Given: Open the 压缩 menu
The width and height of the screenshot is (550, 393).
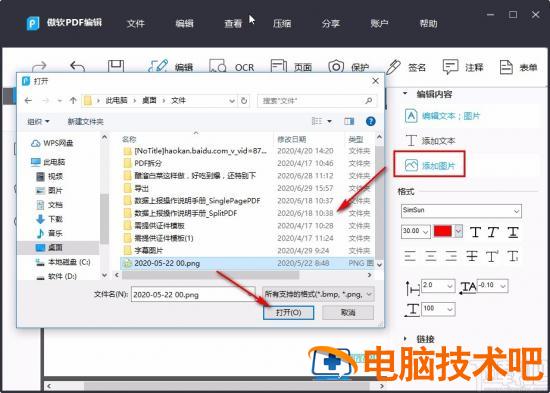Looking at the screenshot, I should [x=282, y=24].
